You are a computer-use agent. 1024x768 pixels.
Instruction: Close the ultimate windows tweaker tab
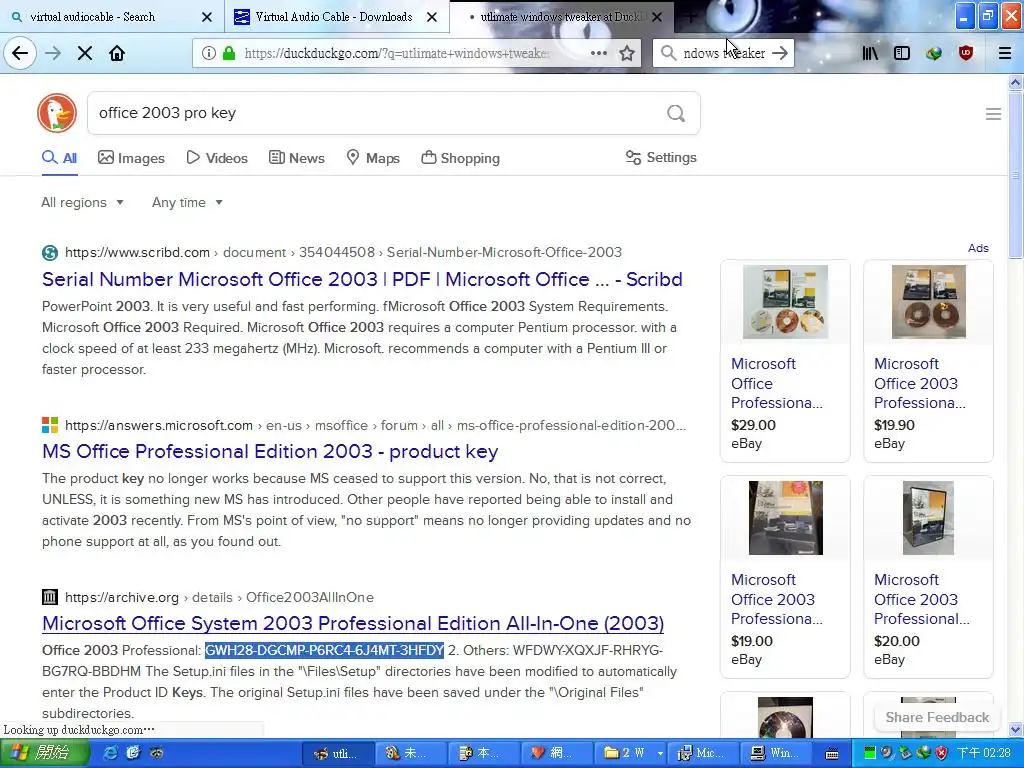(657, 17)
